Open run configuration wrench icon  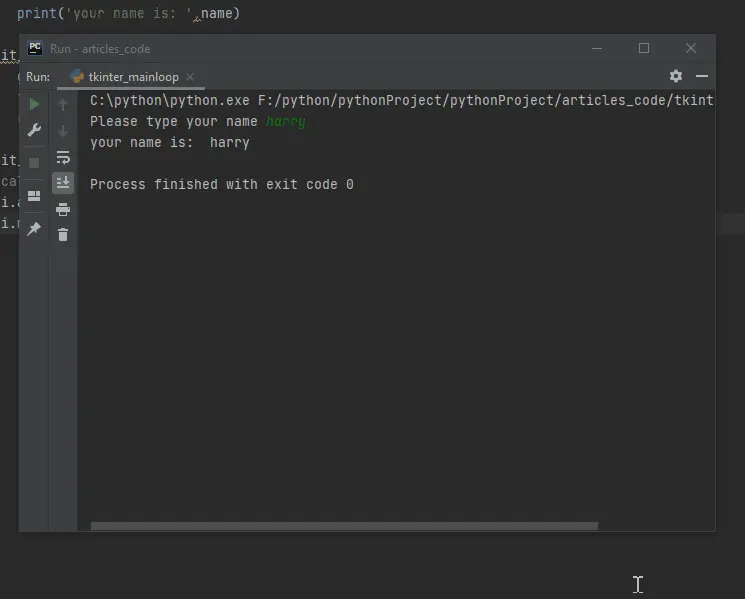point(34,130)
